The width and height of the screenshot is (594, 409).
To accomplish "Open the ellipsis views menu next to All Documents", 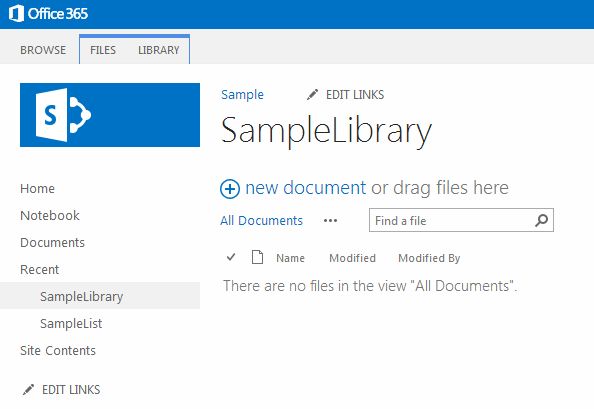I will [330, 220].
